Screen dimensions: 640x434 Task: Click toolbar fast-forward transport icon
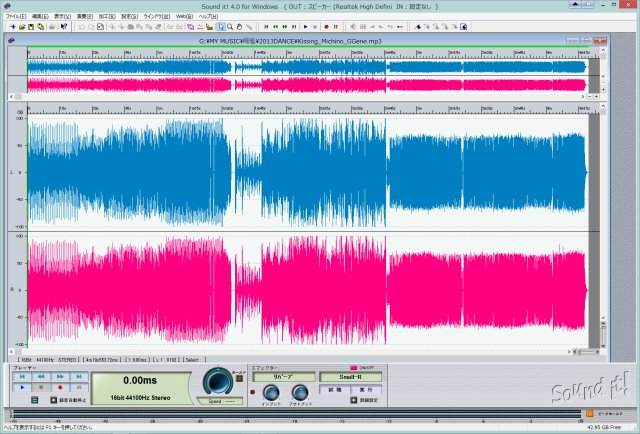pos(285,27)
